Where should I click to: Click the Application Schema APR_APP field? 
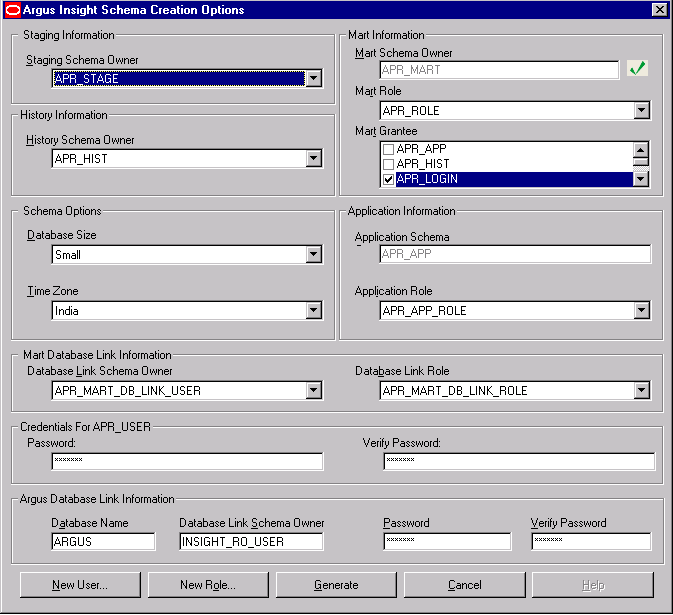tap(515, 254)
